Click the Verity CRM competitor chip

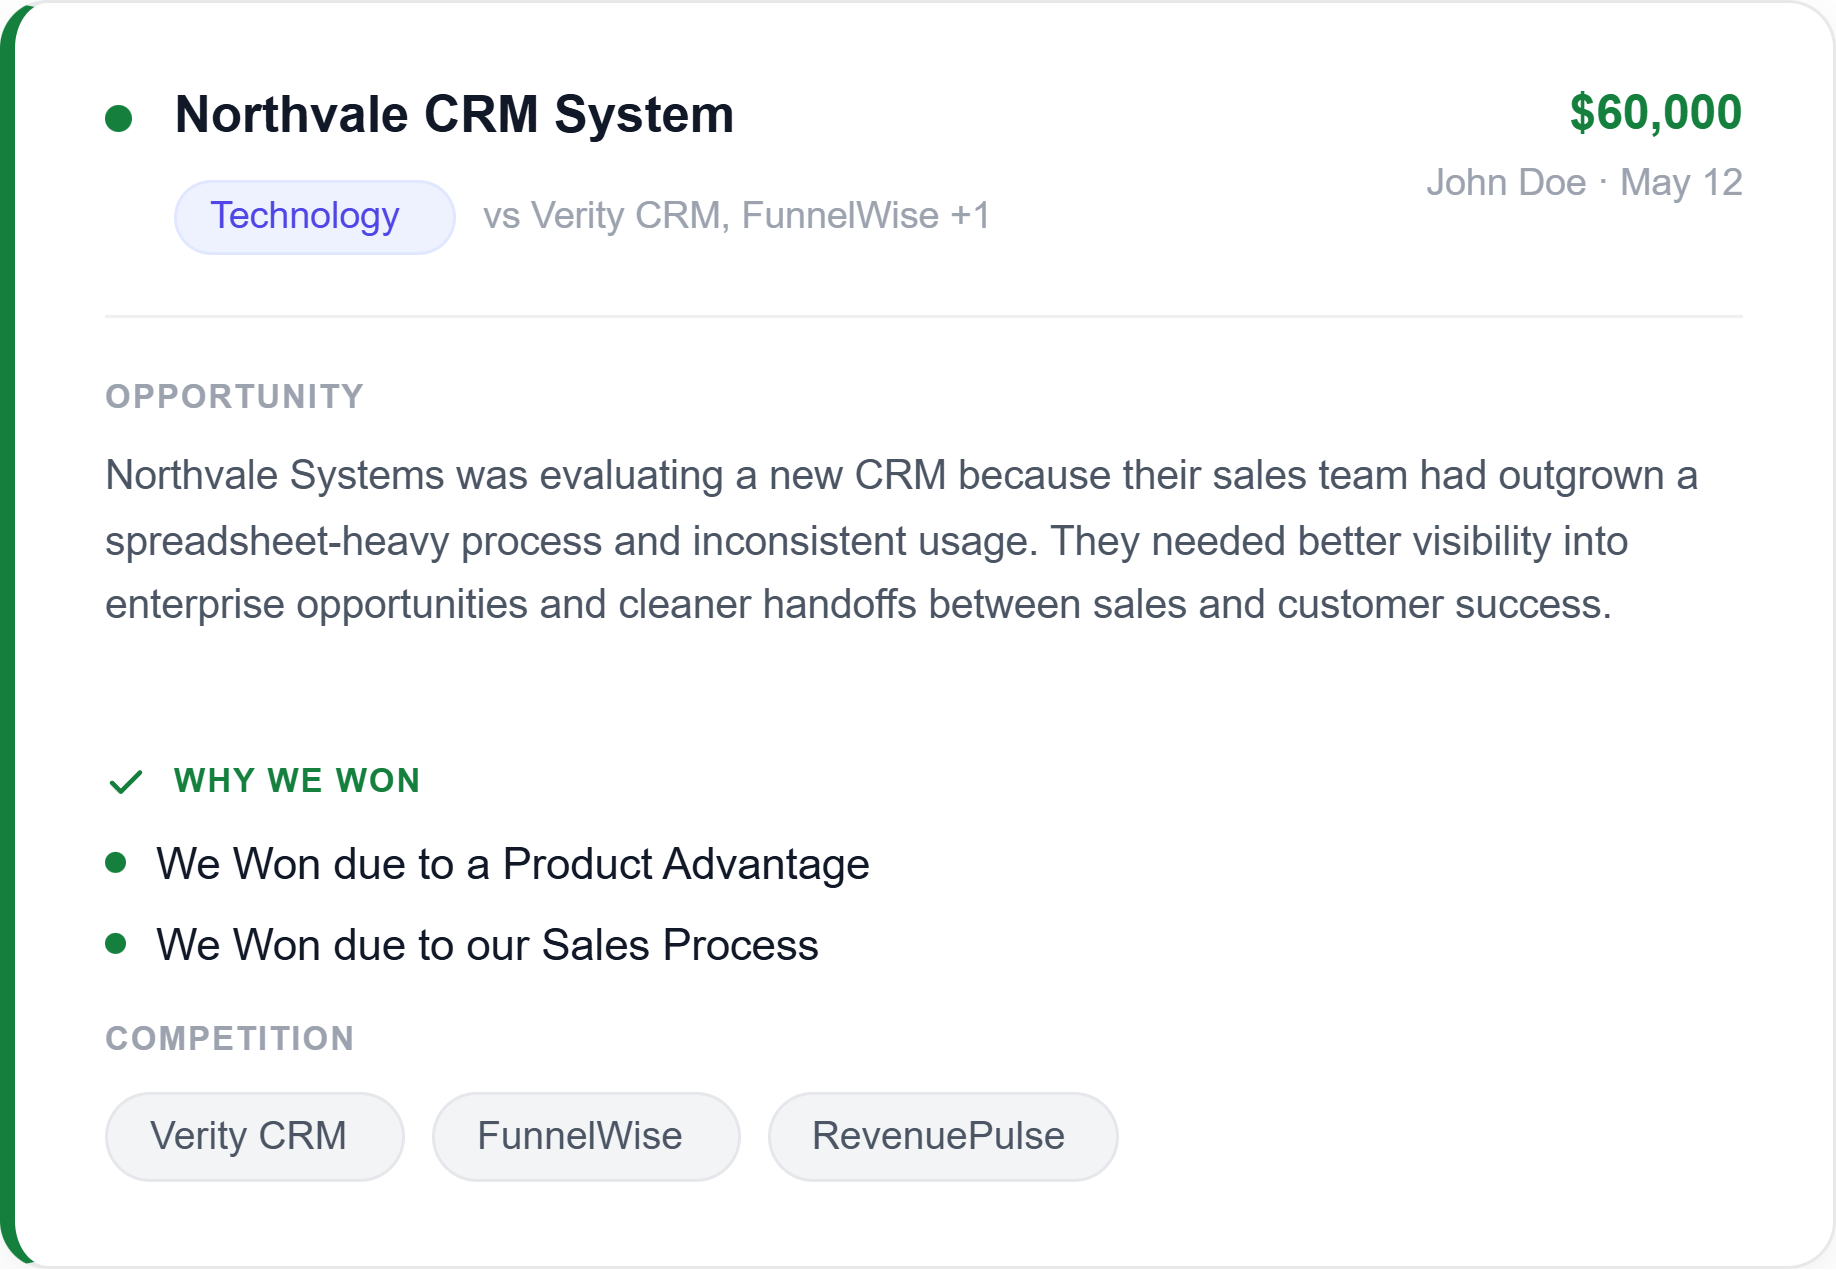click(255, 1137)
